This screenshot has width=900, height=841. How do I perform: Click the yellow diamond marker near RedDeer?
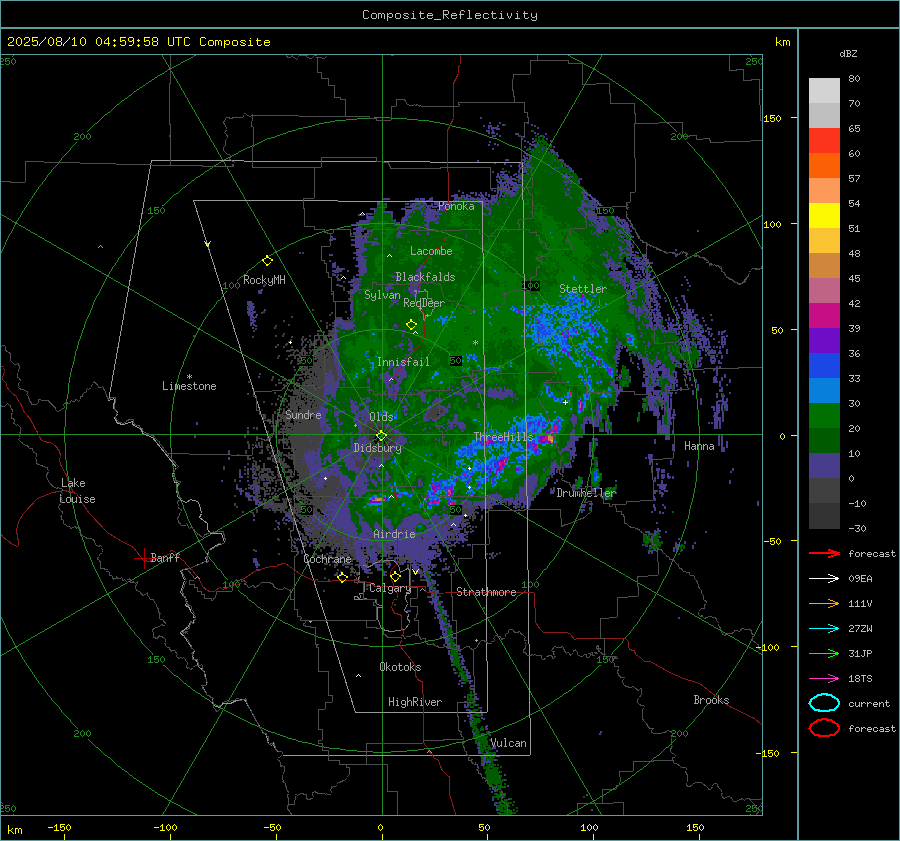pyautogui.click(x=411, y=325)
